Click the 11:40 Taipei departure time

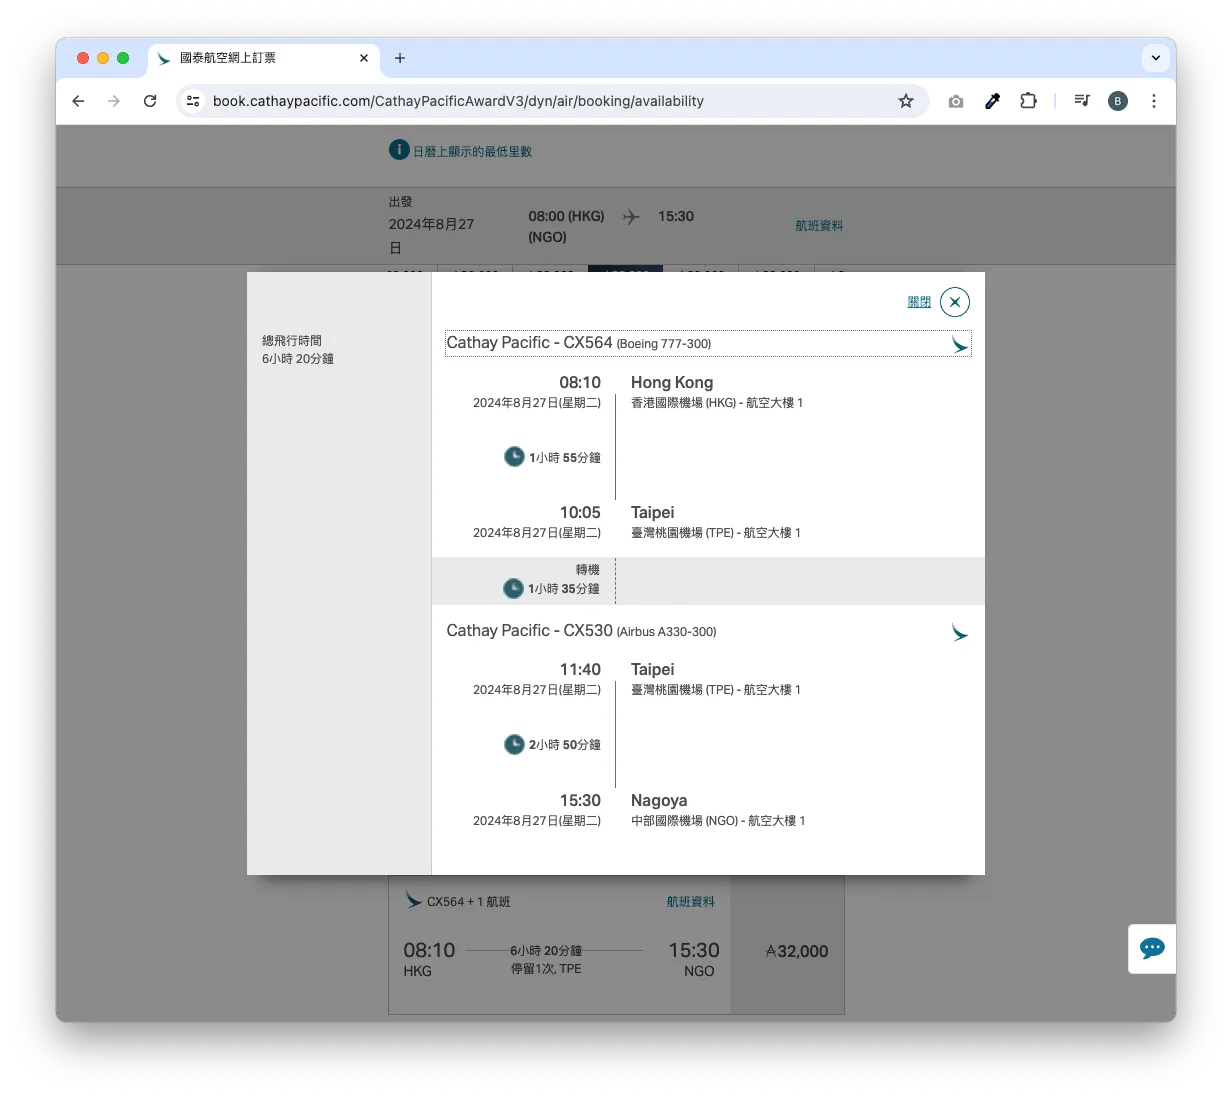click(x=580, y=669)
